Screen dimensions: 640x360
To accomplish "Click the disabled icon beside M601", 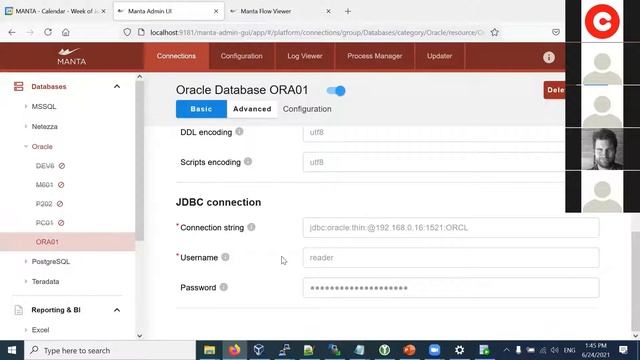I will [x=61, y=184].
